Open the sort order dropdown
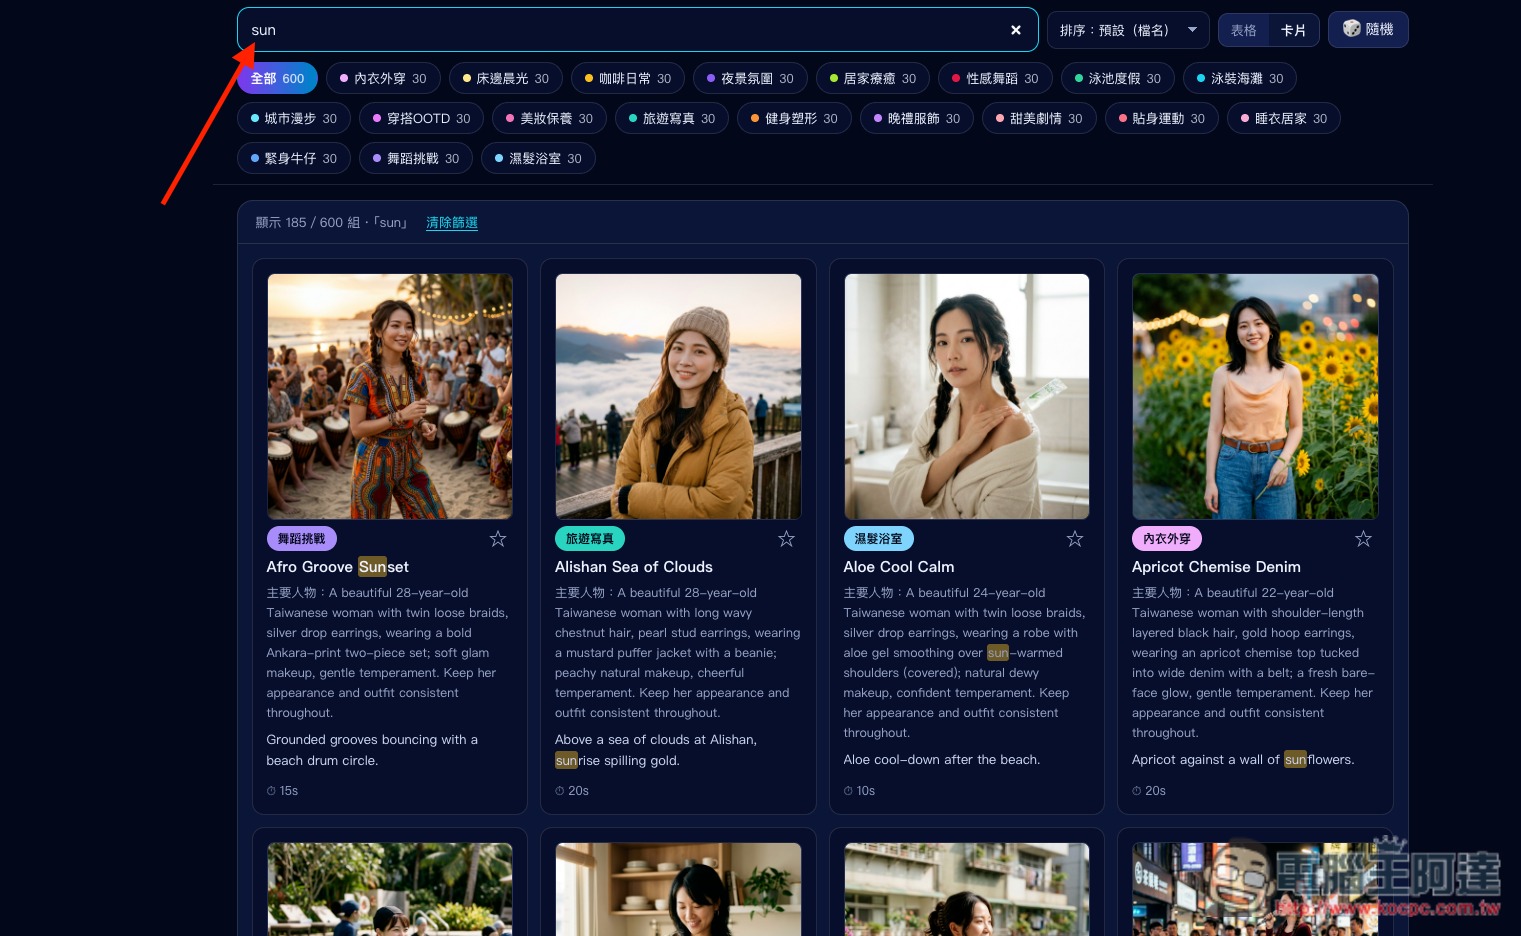The width and height of the screenshot is (1521, 936). [1128, 30]
